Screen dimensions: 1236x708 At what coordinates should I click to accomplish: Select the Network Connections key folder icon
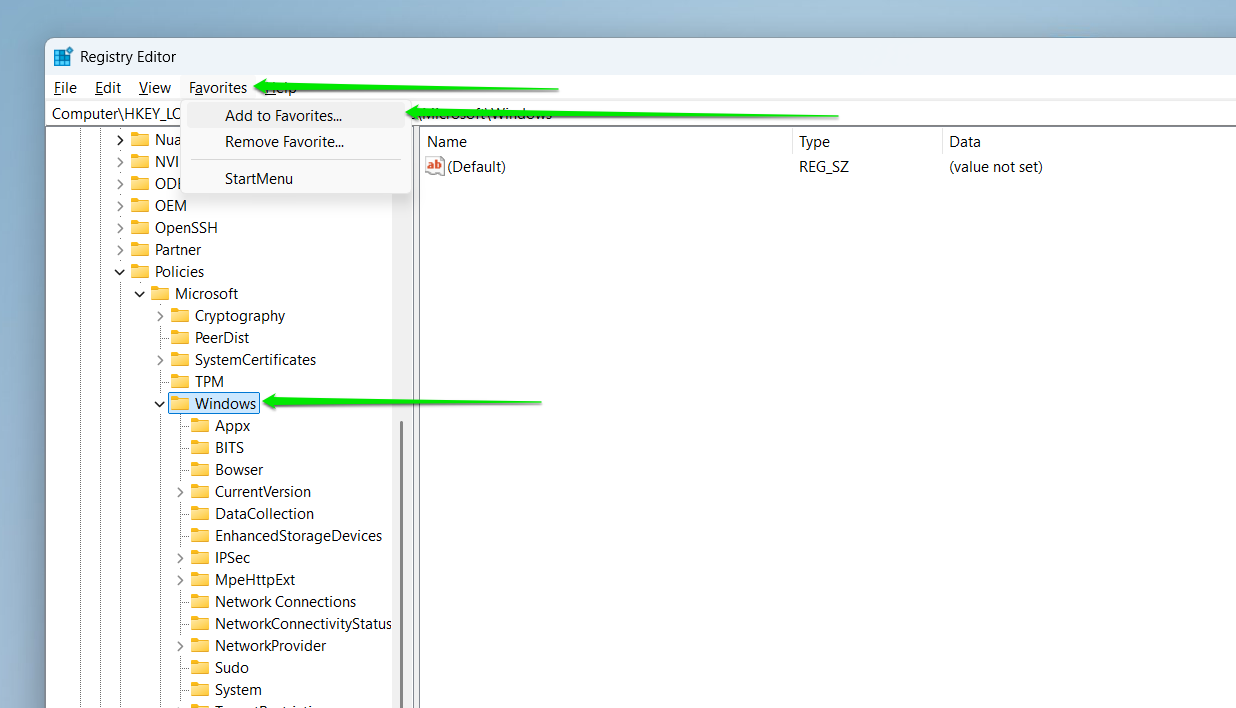pyautogui.click(x=200, y=602)
